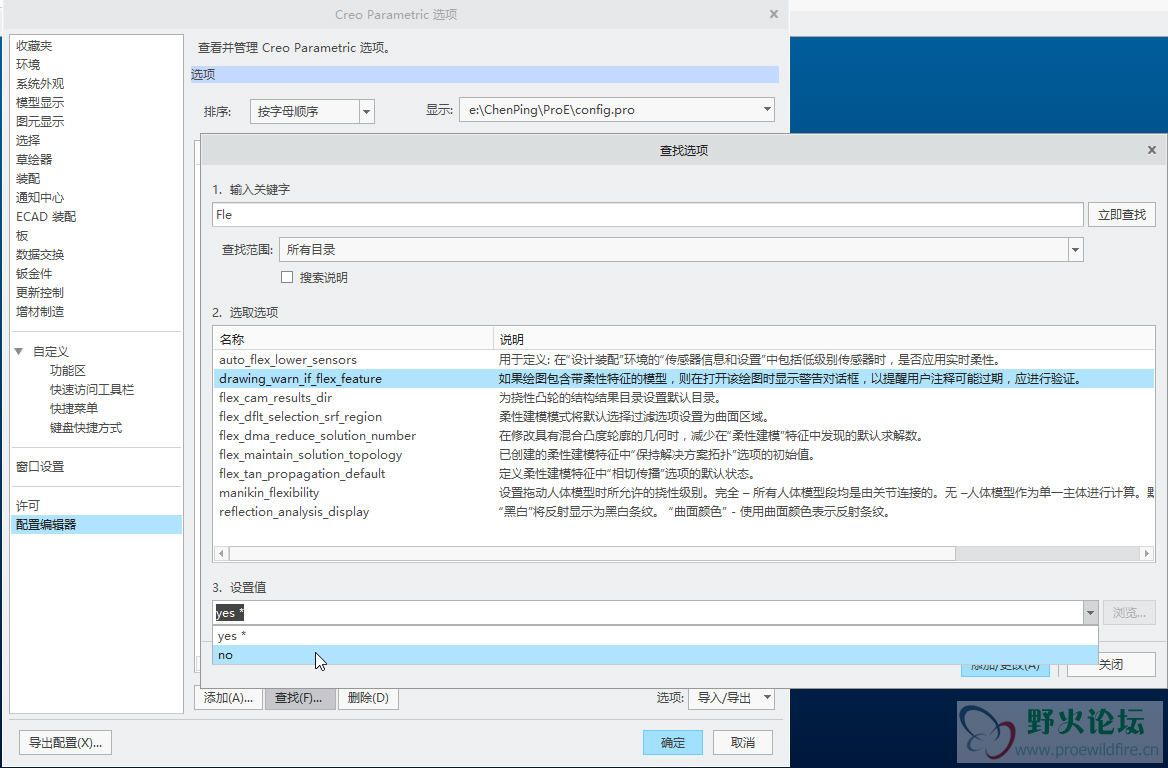
Task: Confirm with 确定 button
Action: tap(673, 743)
